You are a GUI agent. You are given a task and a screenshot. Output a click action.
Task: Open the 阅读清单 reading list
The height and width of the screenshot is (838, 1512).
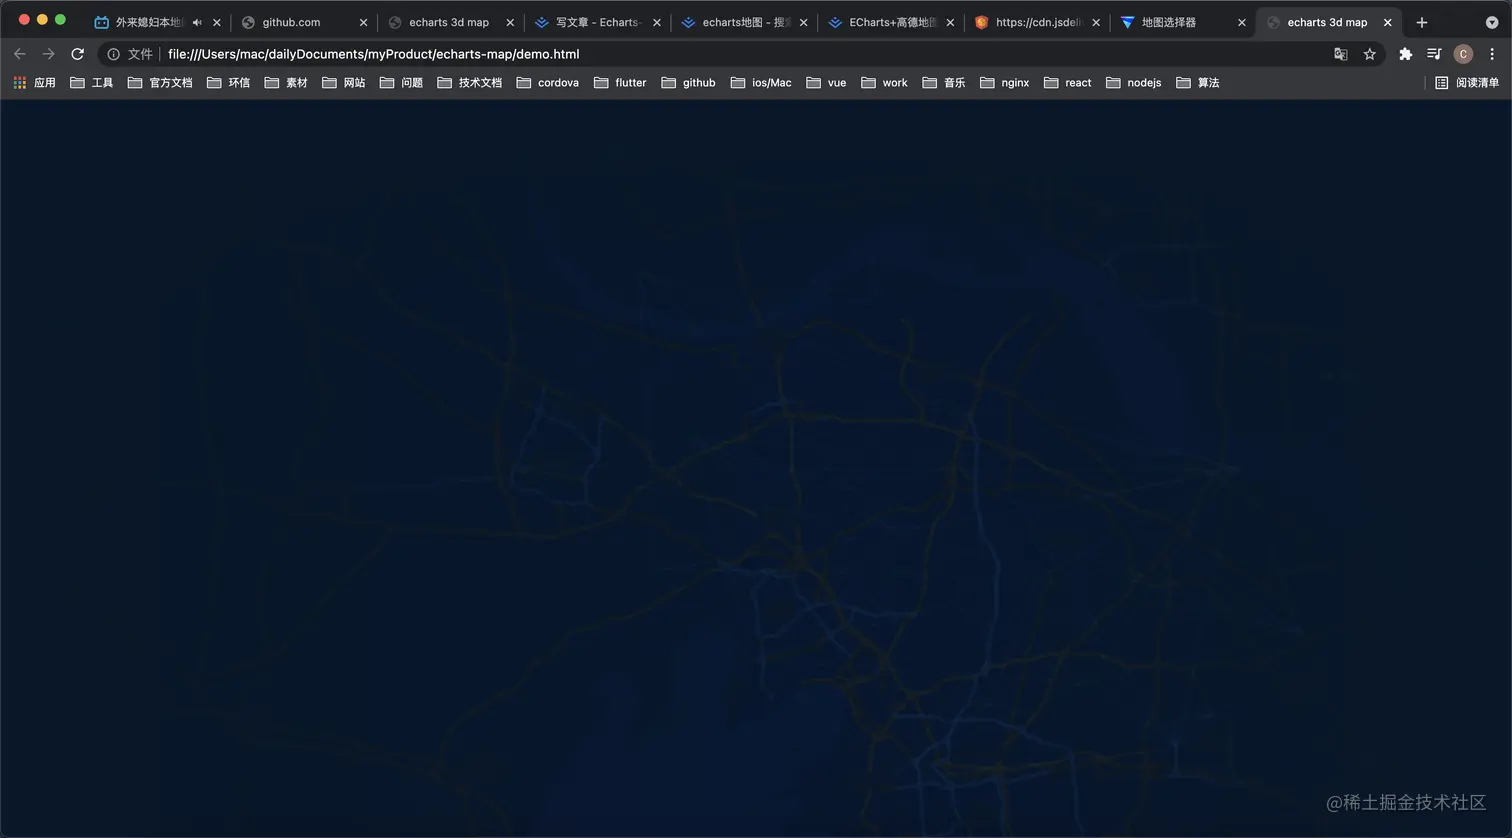tap(1477, 82)
